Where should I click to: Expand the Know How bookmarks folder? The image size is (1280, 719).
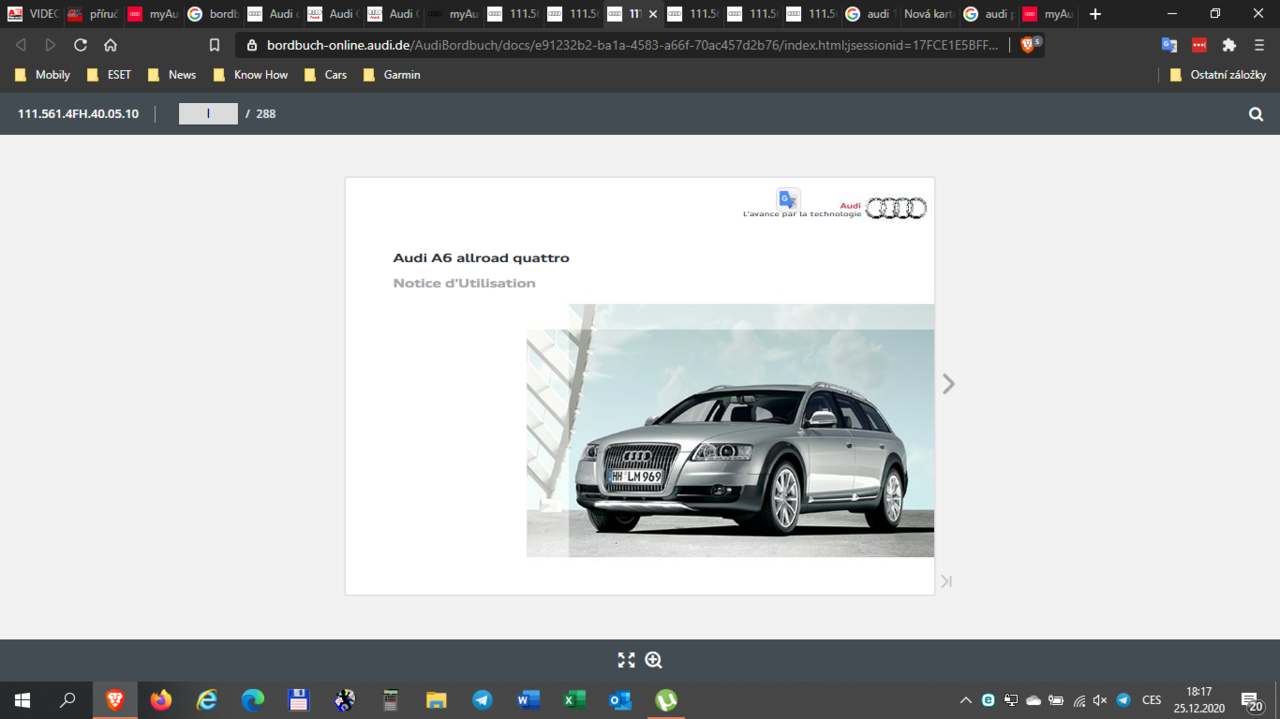coord(251,75)
